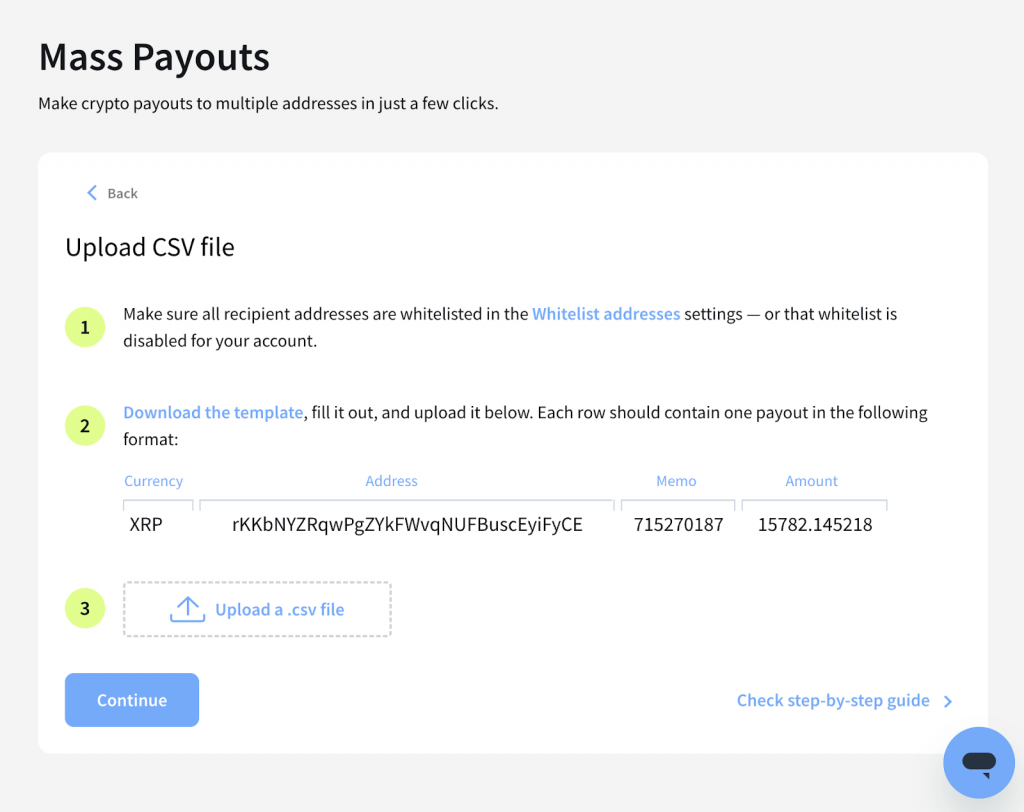The height and width of the screenshot is (812, 1024).
Task: Click the Amount column header
Action: [811, 481]
